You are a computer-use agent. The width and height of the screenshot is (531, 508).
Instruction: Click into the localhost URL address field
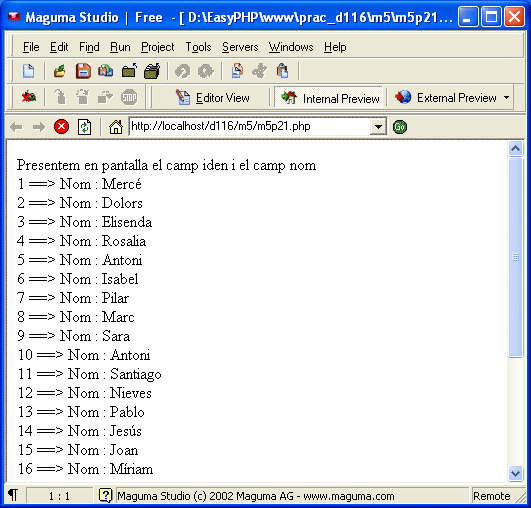pyautogui.click(x=250, y=127)
